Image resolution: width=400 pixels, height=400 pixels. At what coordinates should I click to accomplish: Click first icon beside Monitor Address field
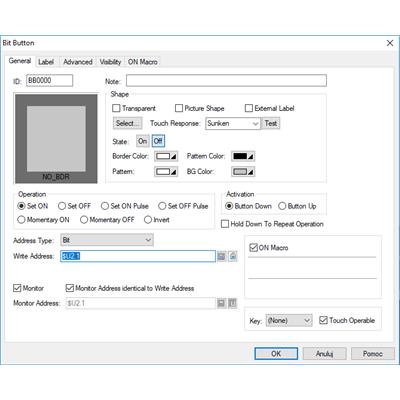(221, 303)
